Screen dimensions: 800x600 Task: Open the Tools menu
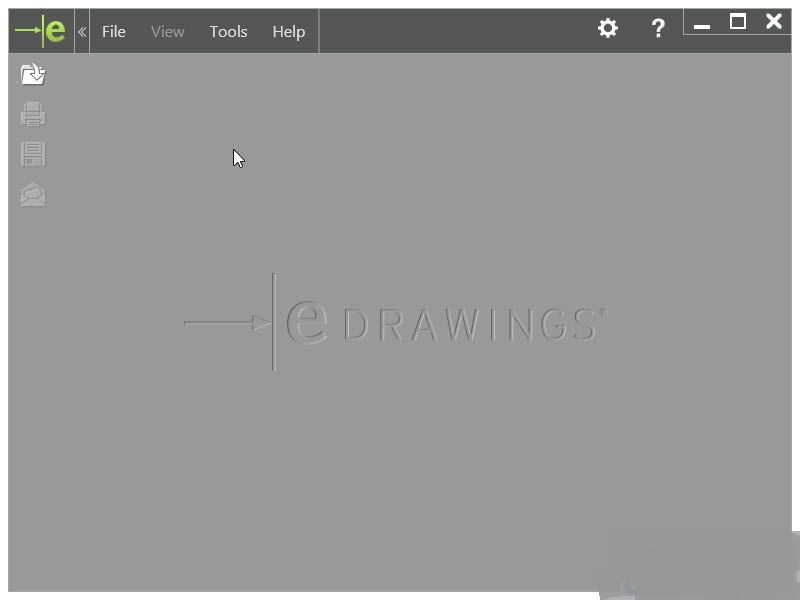tap(228, 32)
